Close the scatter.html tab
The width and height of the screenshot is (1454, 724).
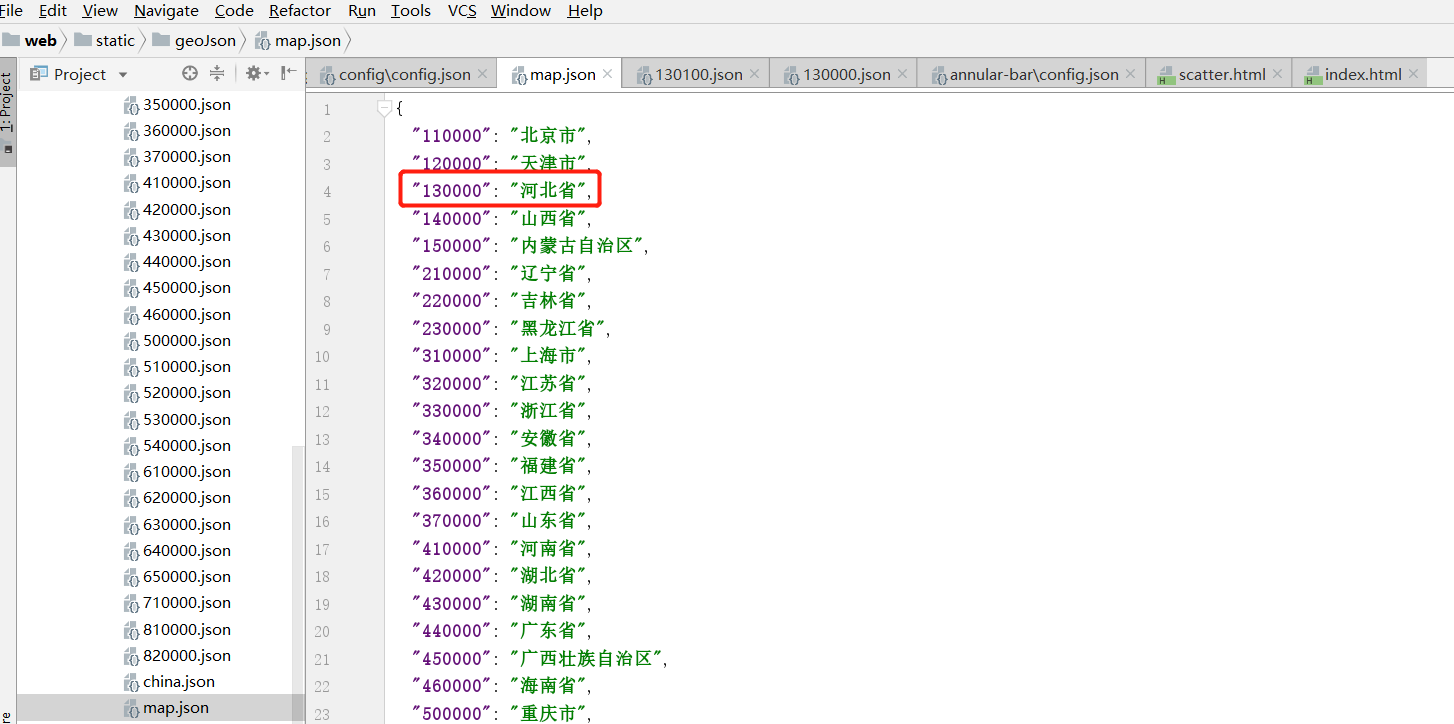[x=1277, y=74]
